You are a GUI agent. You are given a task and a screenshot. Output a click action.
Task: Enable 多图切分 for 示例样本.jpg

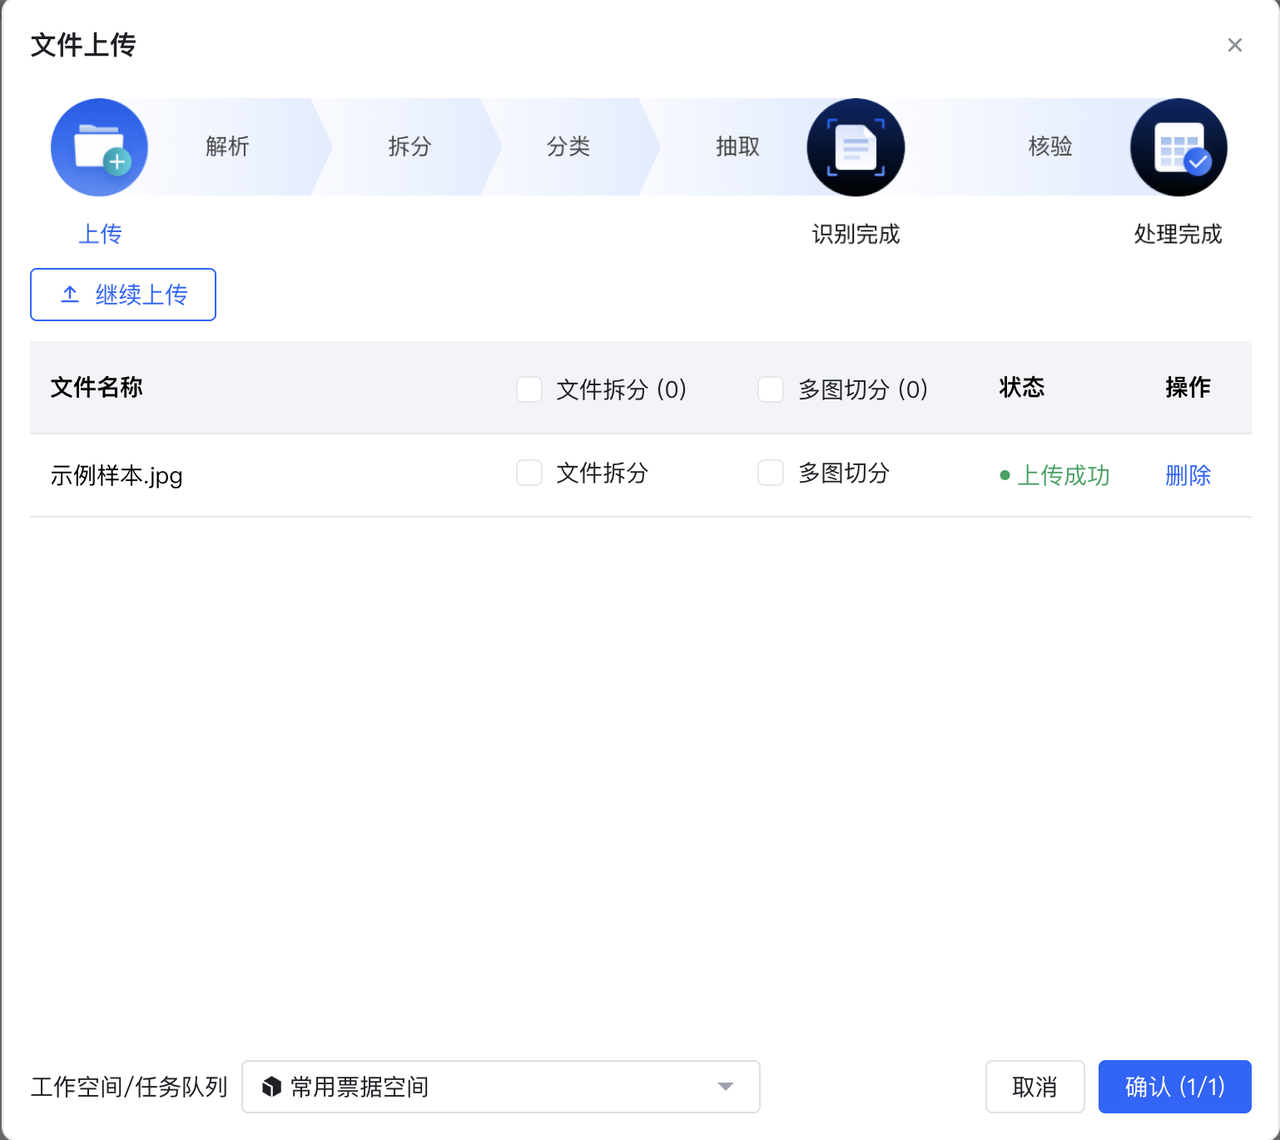pos(770,472)
